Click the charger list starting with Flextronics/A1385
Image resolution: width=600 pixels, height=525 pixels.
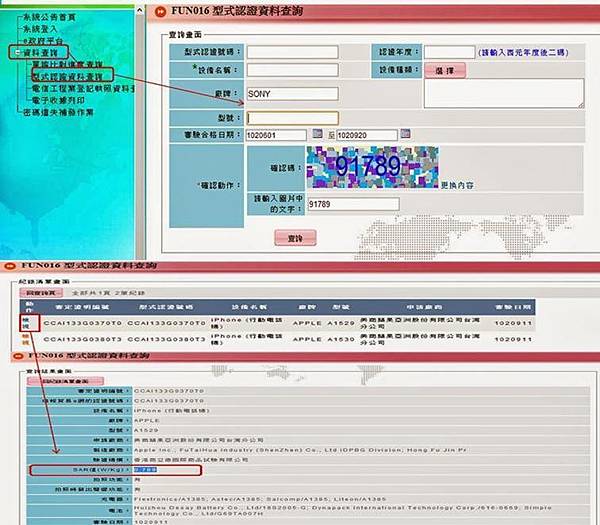pyautogui.click(x=260, y=499)
